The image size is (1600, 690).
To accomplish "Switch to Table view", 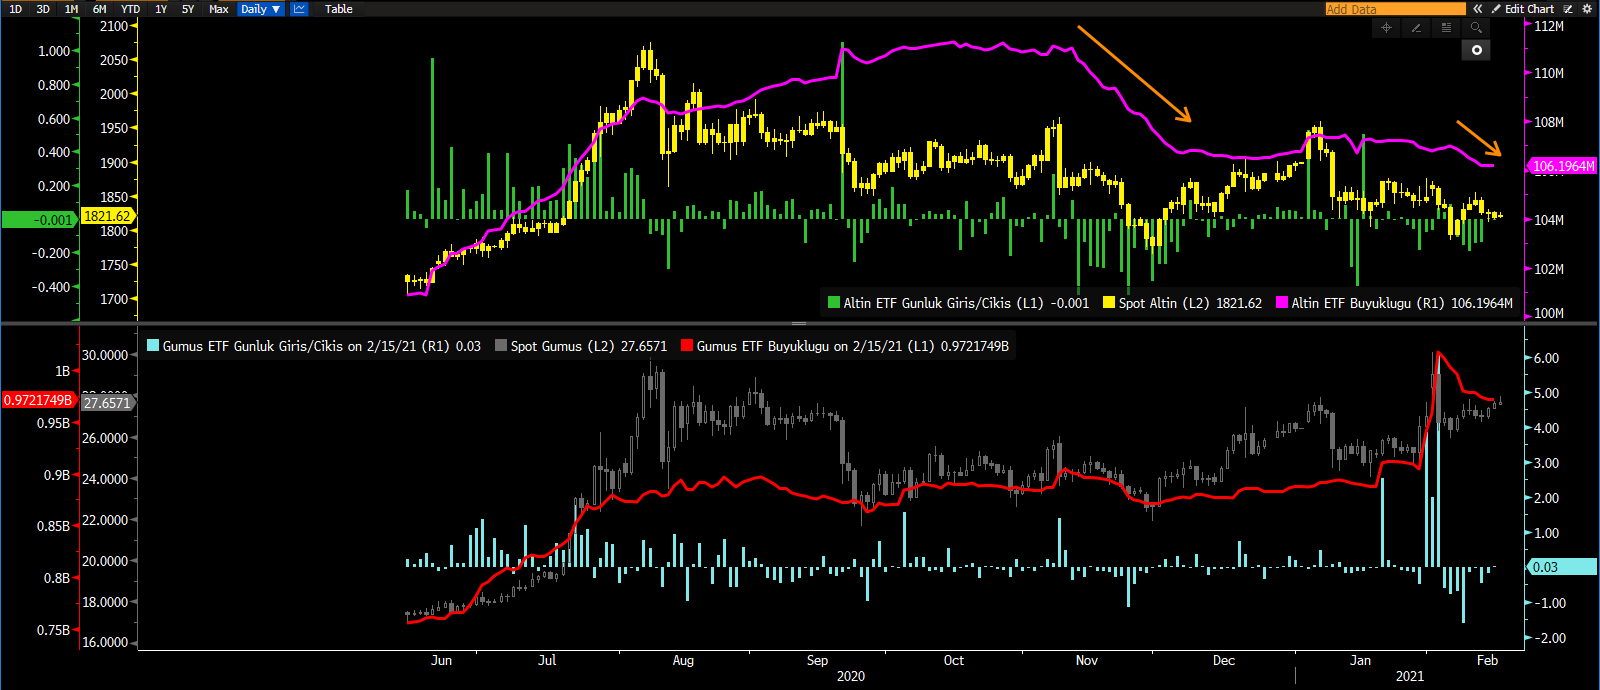I will coord(339,9).
